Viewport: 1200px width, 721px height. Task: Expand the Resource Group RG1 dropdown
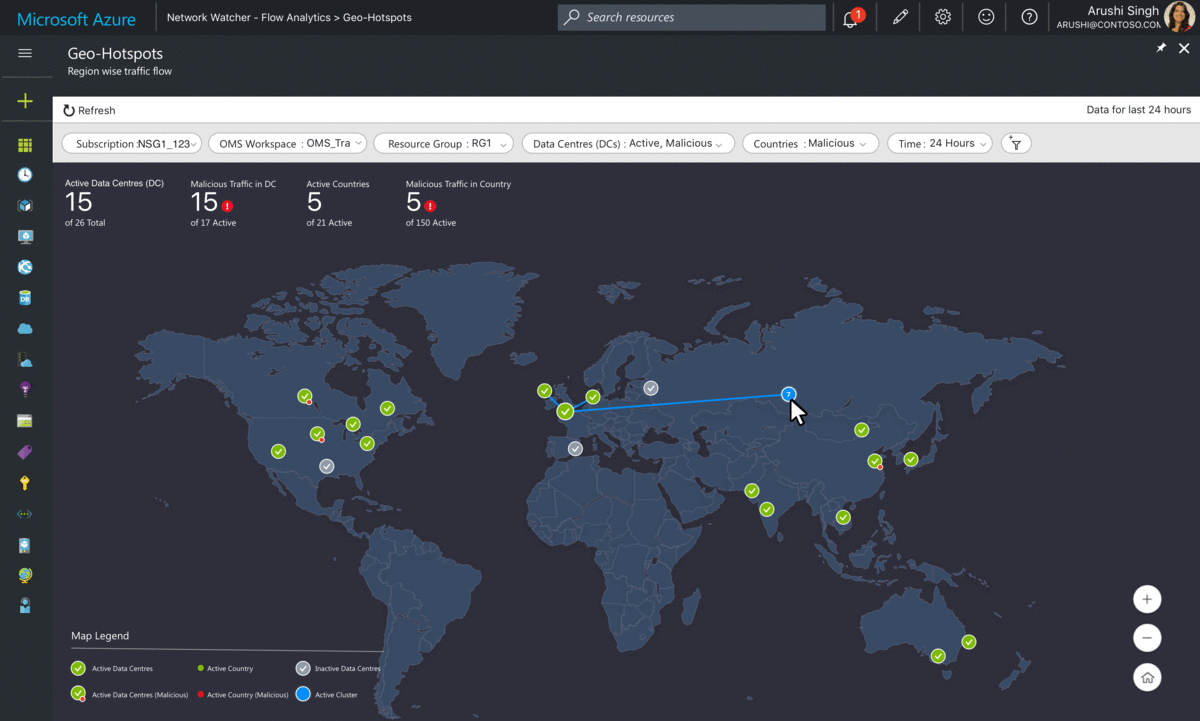click(444, 144)
